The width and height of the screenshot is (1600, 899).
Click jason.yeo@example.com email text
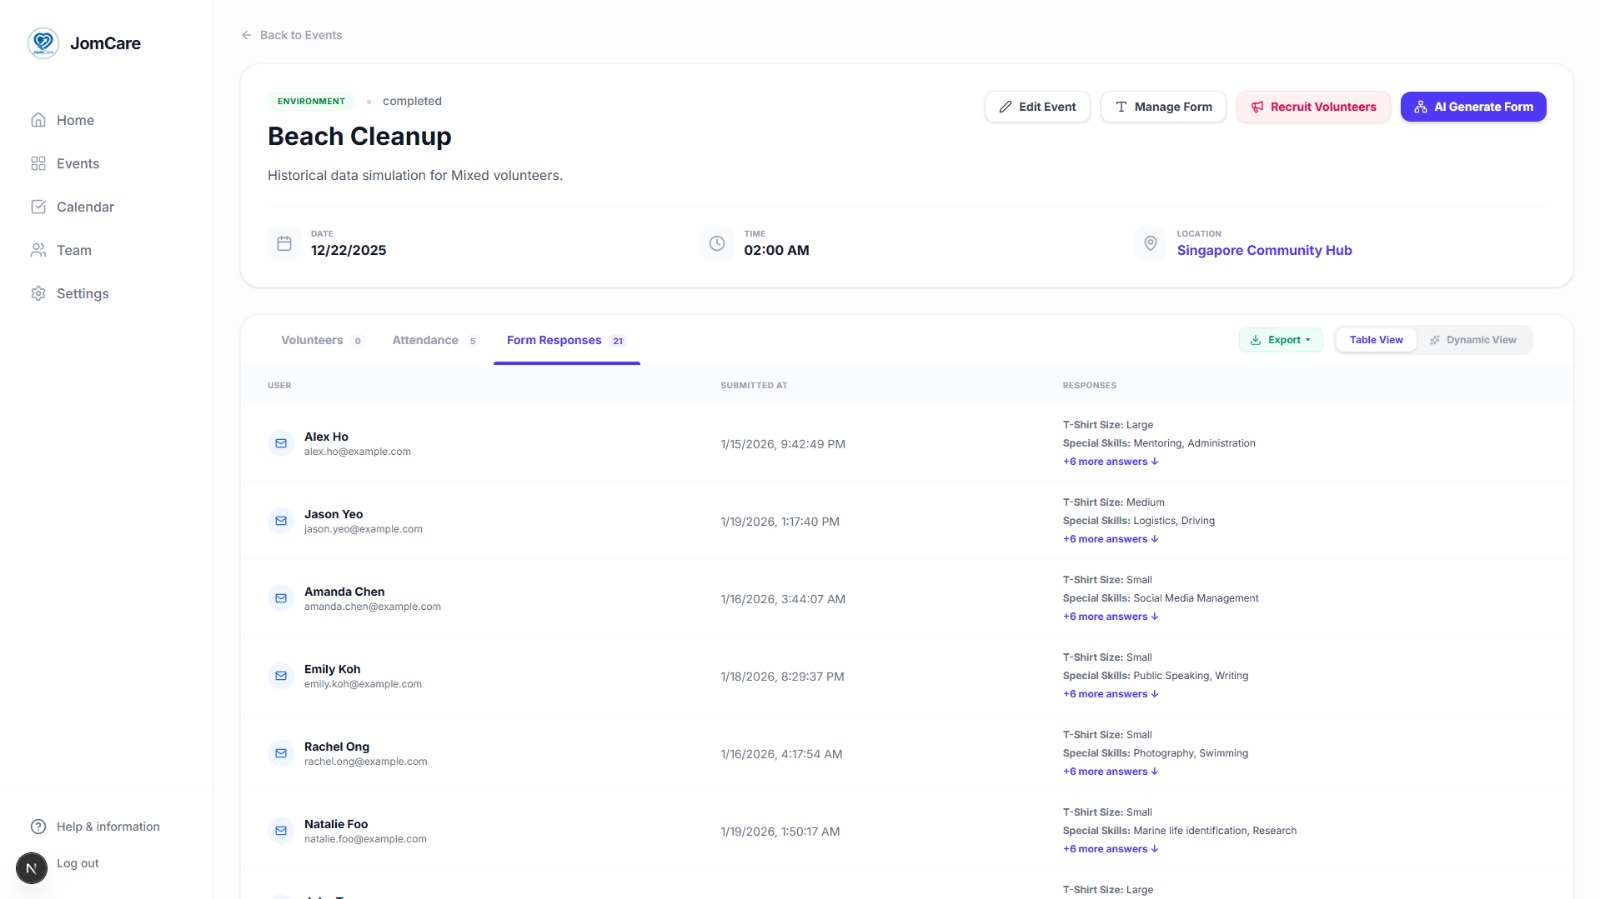coord(363,529)
